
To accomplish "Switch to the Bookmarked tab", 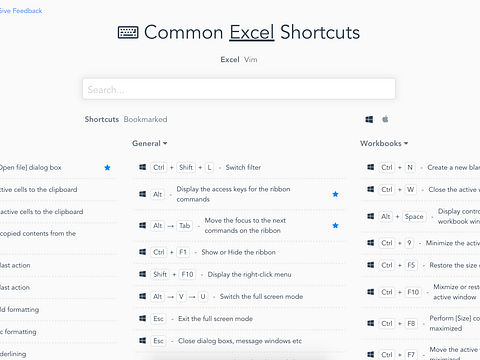I will pyautogui.click(x=145, y=119).
